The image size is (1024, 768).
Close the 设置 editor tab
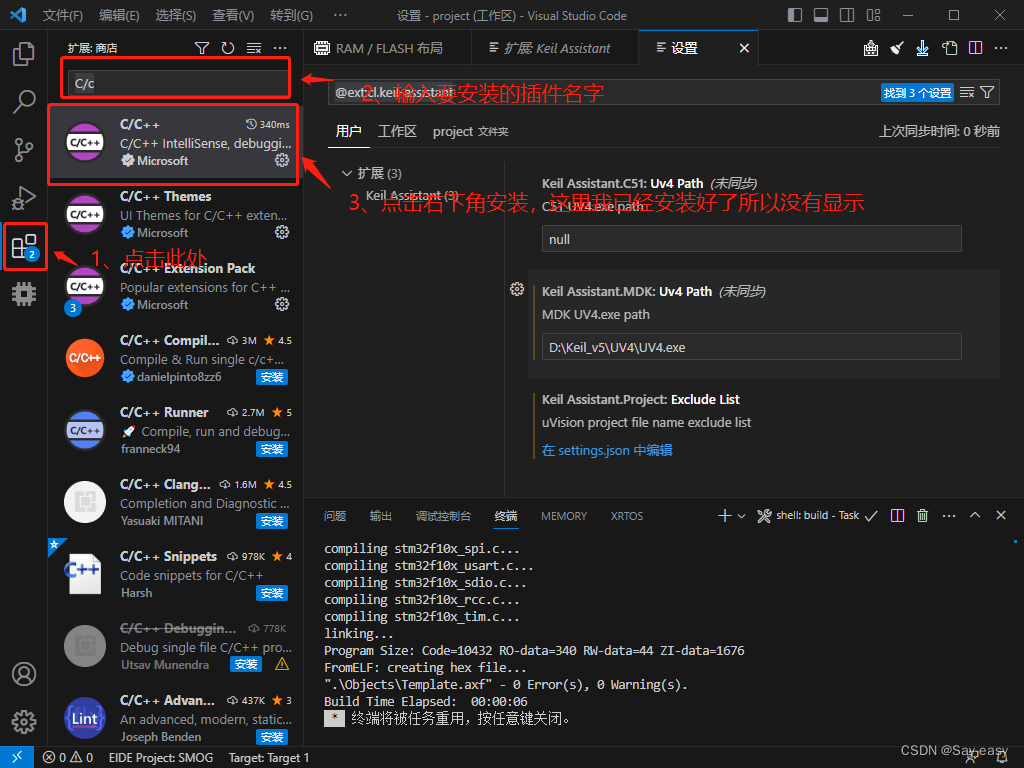pos(744,48)
